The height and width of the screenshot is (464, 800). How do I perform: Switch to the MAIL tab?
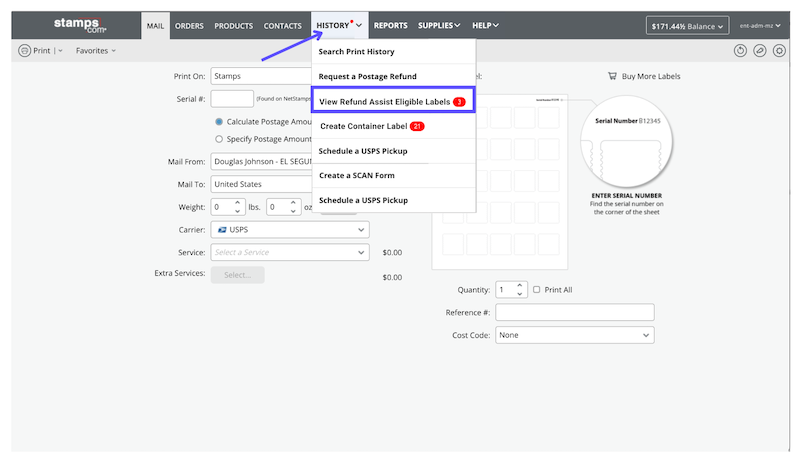pos(155,26)
